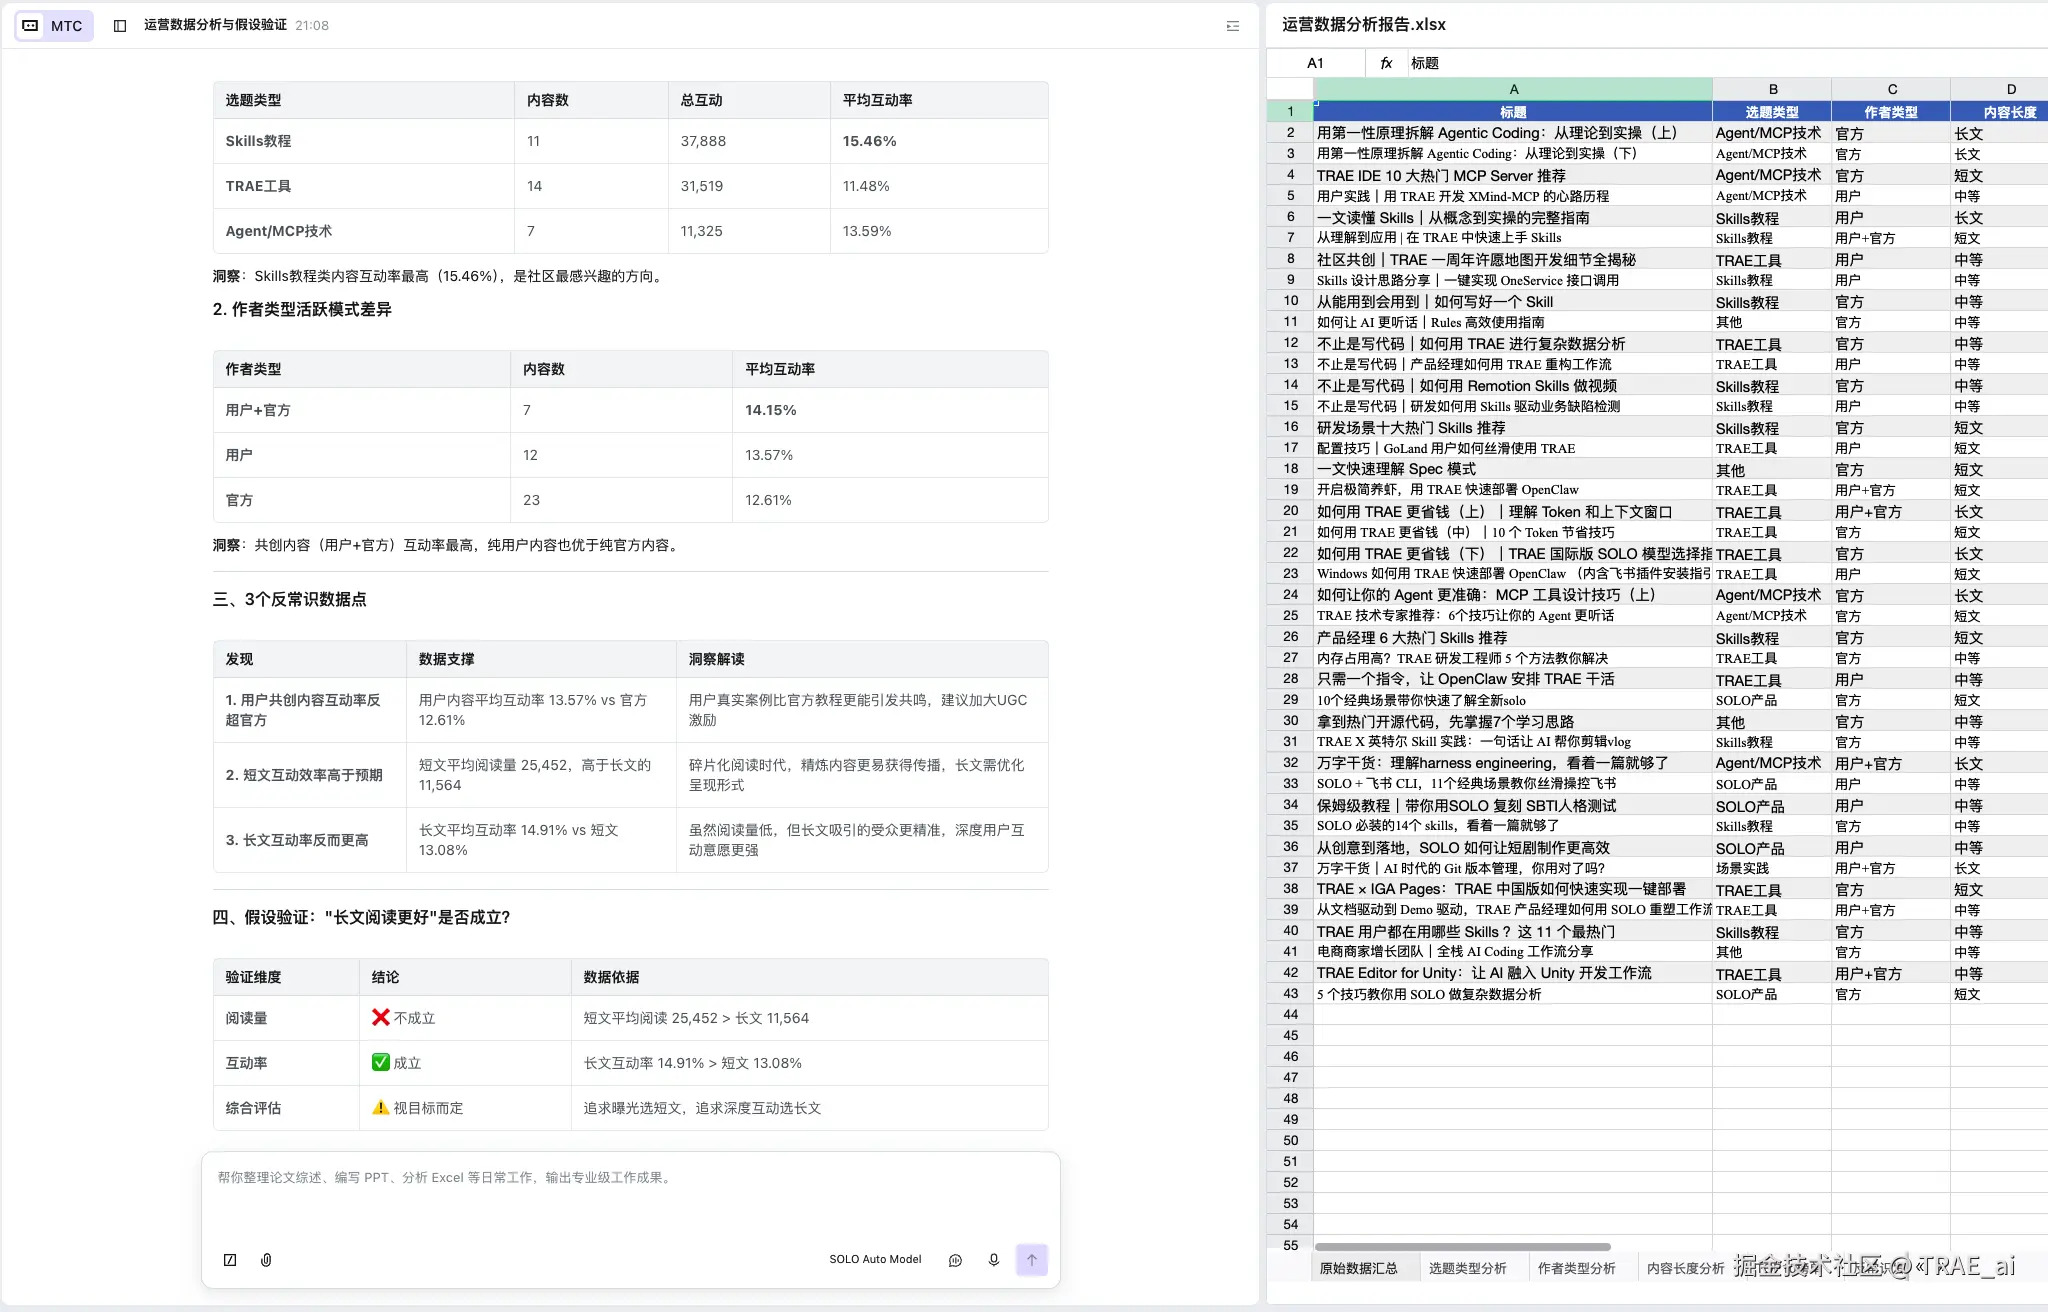Click the 15.46% average interaction rate value
The height and width of the screenshot is (1312, 2048).
click(869, 141)
